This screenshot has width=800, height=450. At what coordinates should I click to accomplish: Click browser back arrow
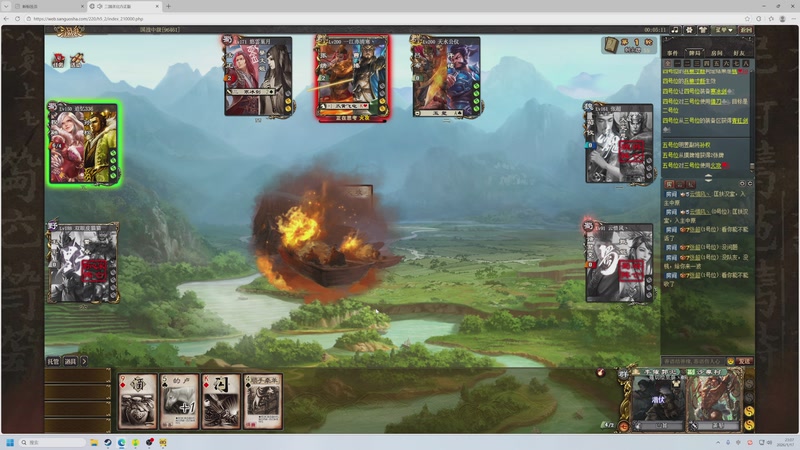(x=6, y=18)
